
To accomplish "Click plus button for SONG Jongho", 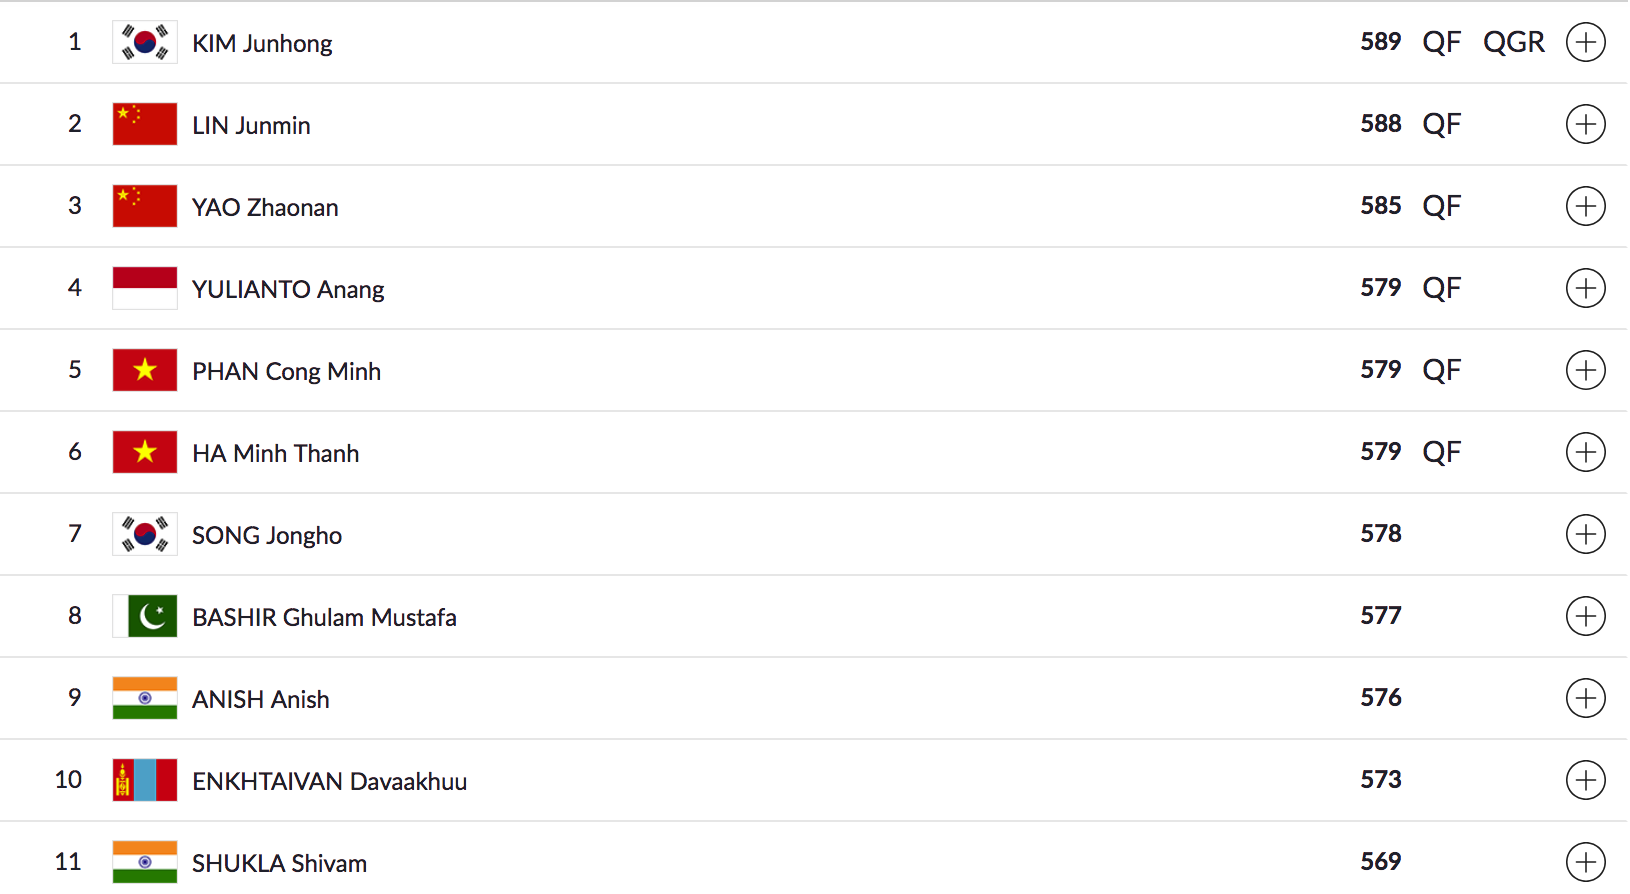I will click(x=1585, y=534).
